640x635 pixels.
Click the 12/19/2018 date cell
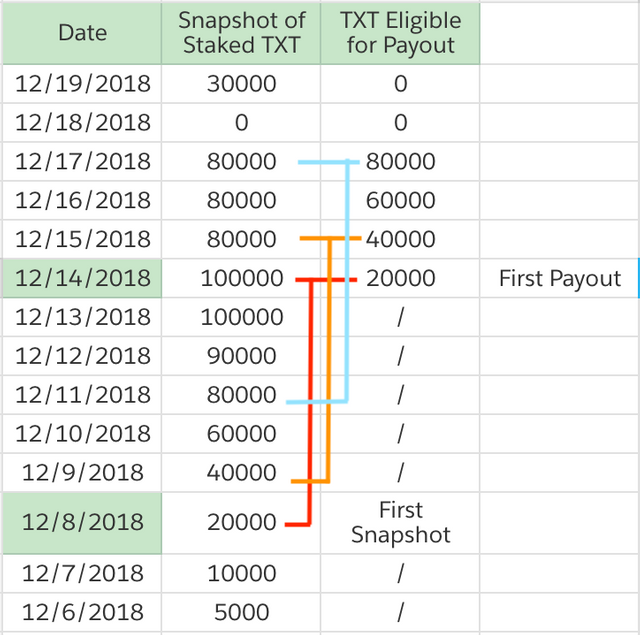pos(82,84)
